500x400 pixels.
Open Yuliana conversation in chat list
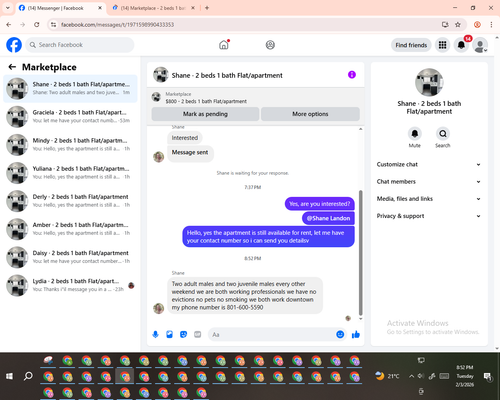(x=70, y=173)
